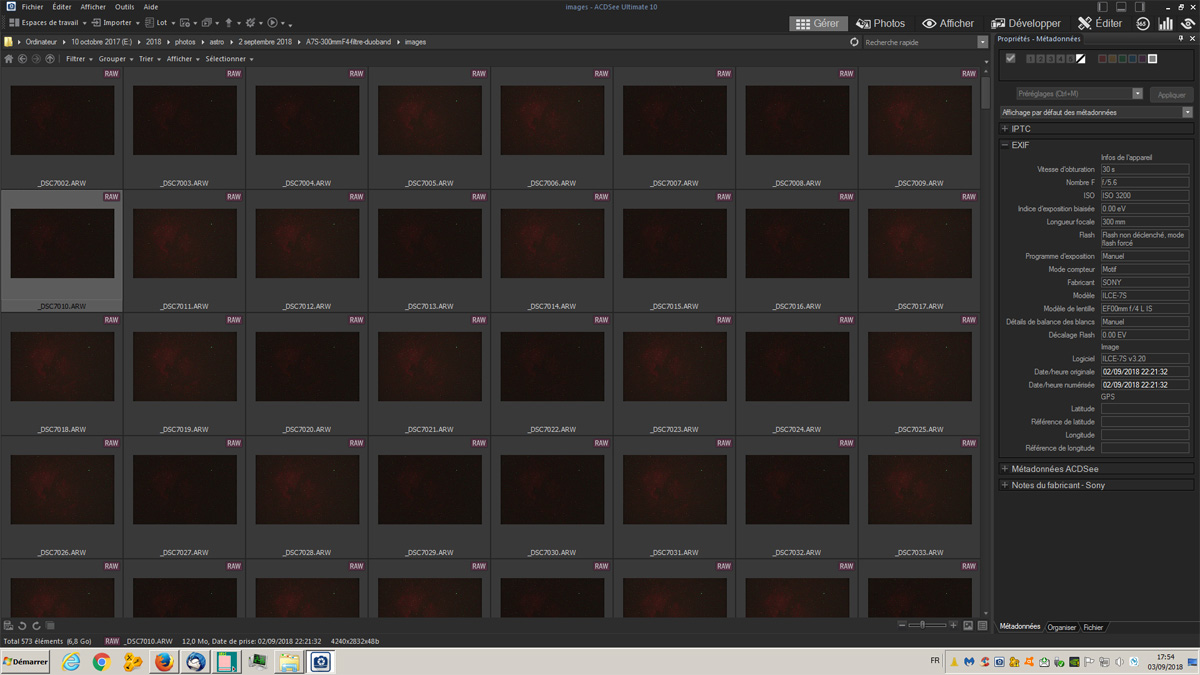Click the rotate left icon at bottom

pos(22,626)
